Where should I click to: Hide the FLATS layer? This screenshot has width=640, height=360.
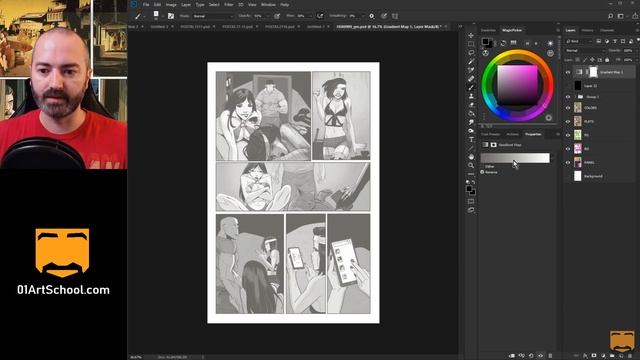tap(568, 122)
